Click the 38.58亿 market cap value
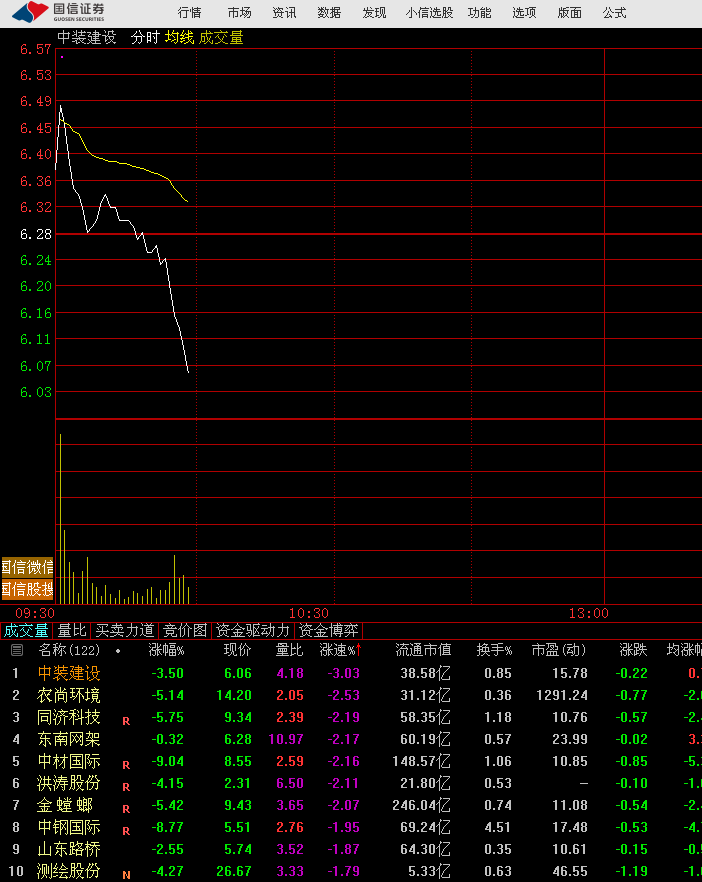The width and height of the screenshot is (702, 882). point(425,673)
